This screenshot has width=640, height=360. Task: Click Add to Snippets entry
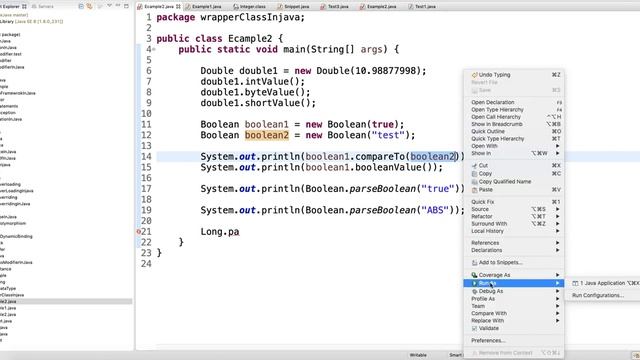[x=514, y=262]
